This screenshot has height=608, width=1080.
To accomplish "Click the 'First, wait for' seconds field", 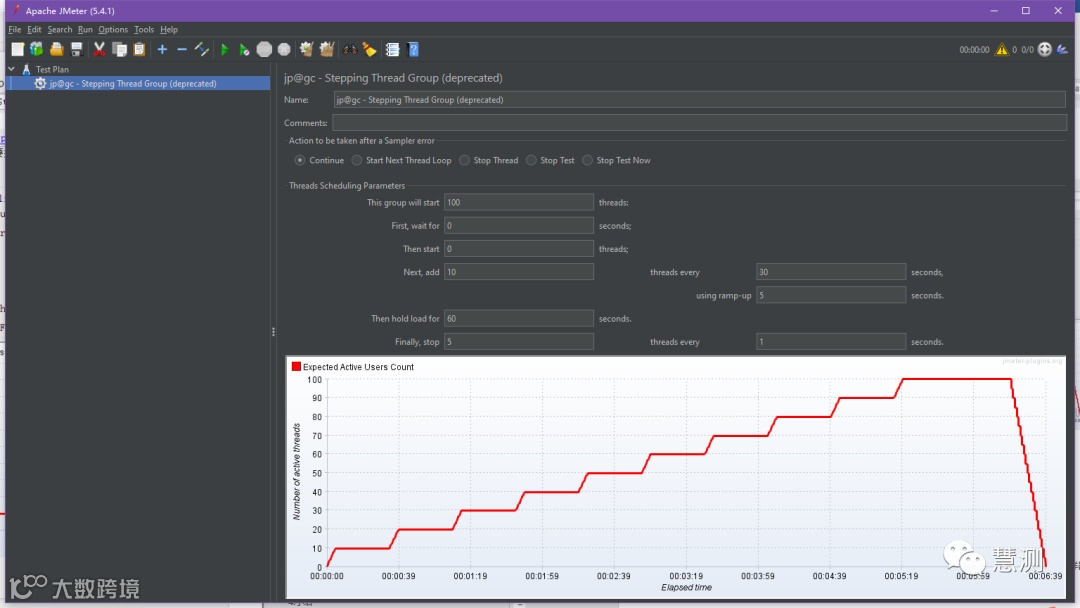I will point(519,226).
